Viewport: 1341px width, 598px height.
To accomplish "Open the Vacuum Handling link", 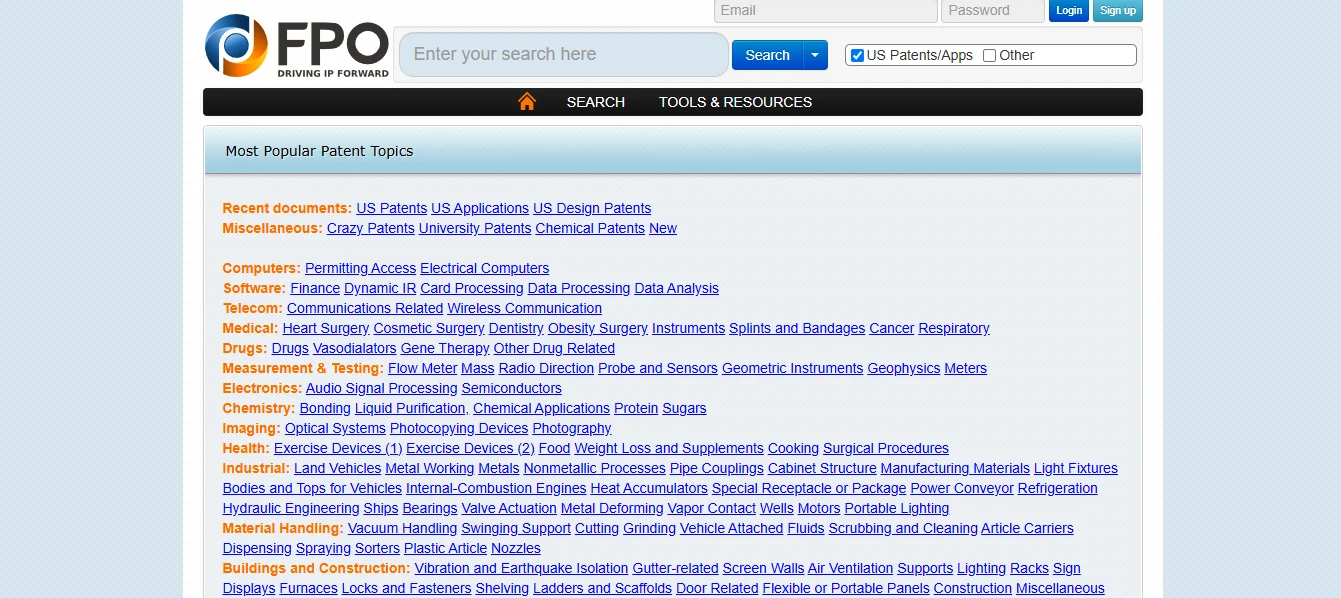I will pyautogui.click(x=403, y=528).
